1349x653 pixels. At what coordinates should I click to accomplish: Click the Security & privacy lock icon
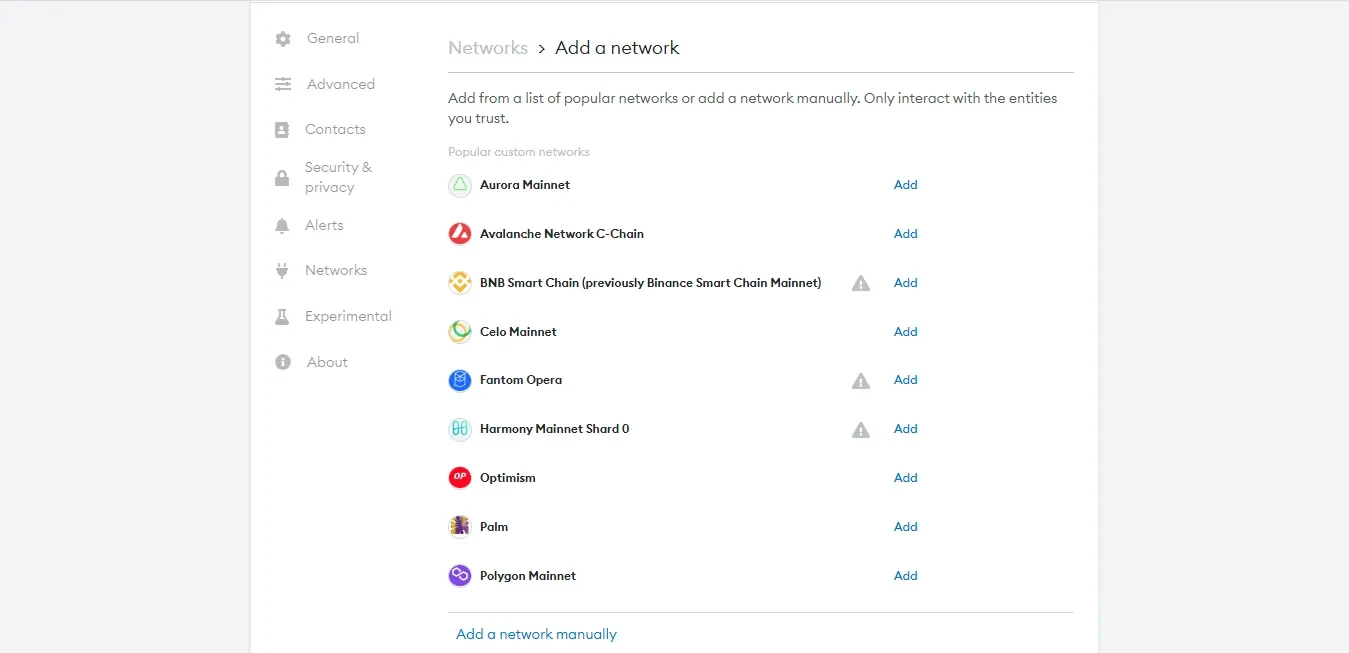[x=282, y=178]
